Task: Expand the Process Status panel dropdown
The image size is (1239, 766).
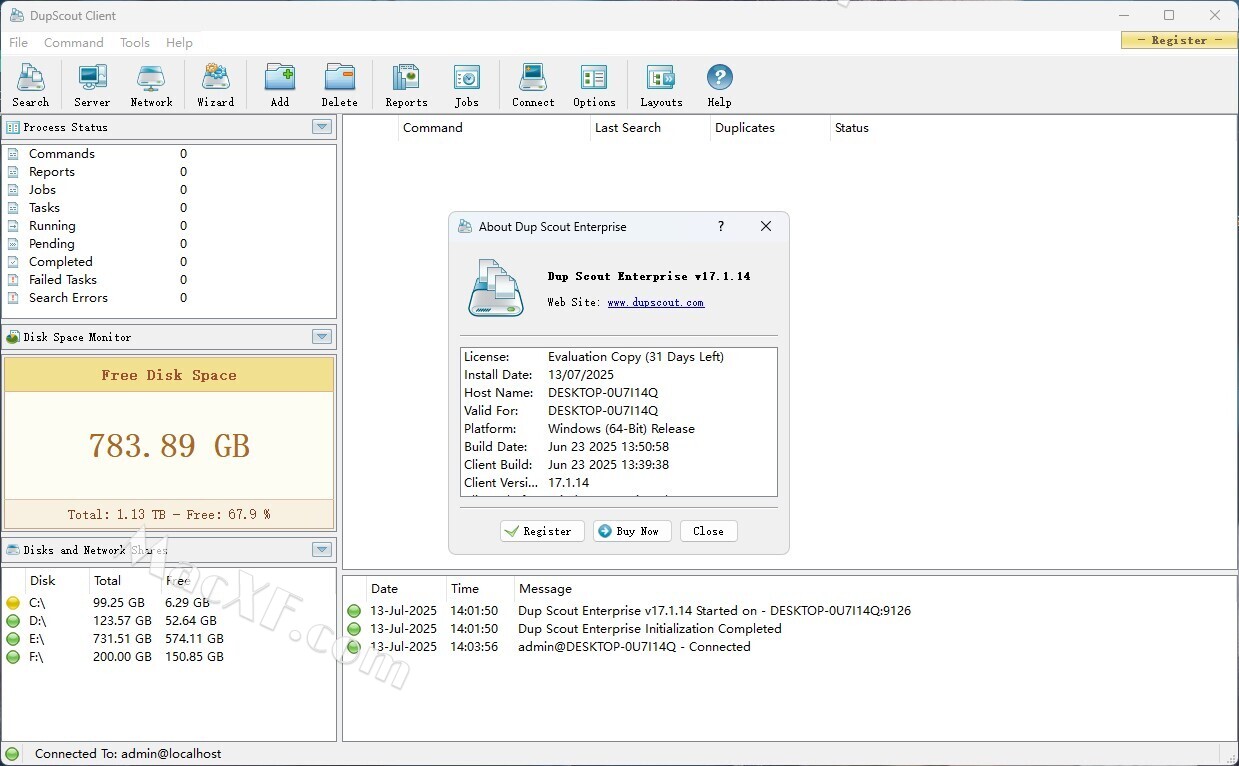Action: point(322,127)
